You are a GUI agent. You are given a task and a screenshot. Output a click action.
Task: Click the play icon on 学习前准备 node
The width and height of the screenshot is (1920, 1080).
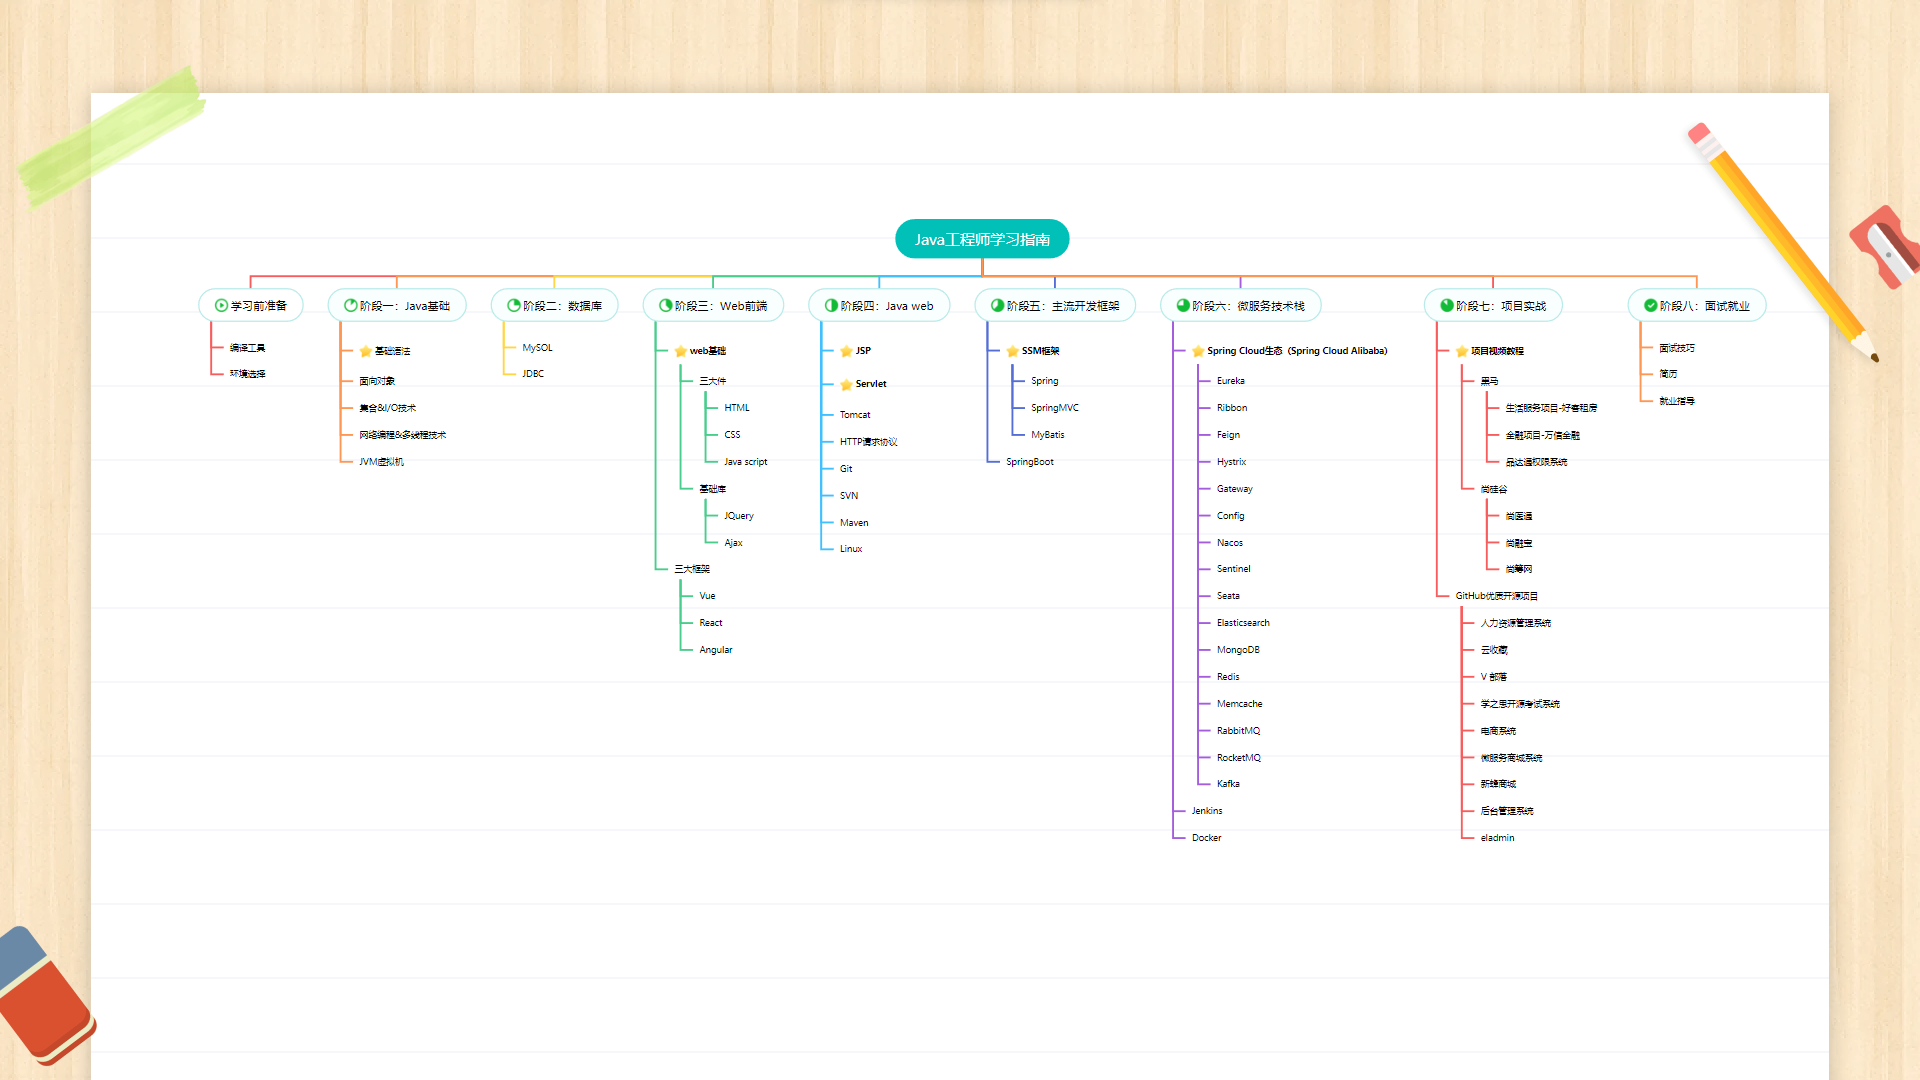(x=221, y=306)
